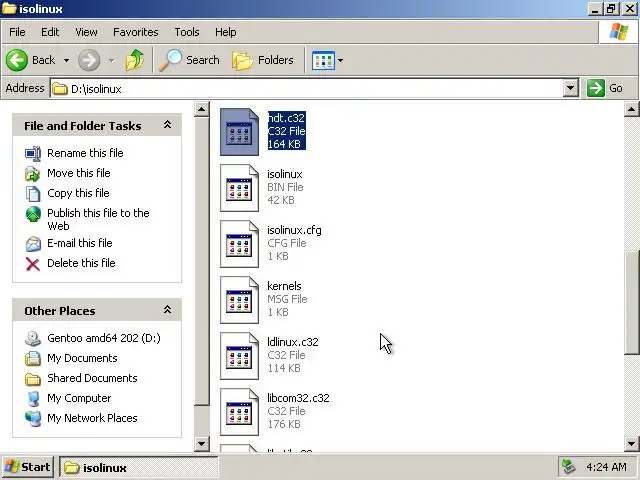
Task: Click Copy this file
Action: point(78,193)
